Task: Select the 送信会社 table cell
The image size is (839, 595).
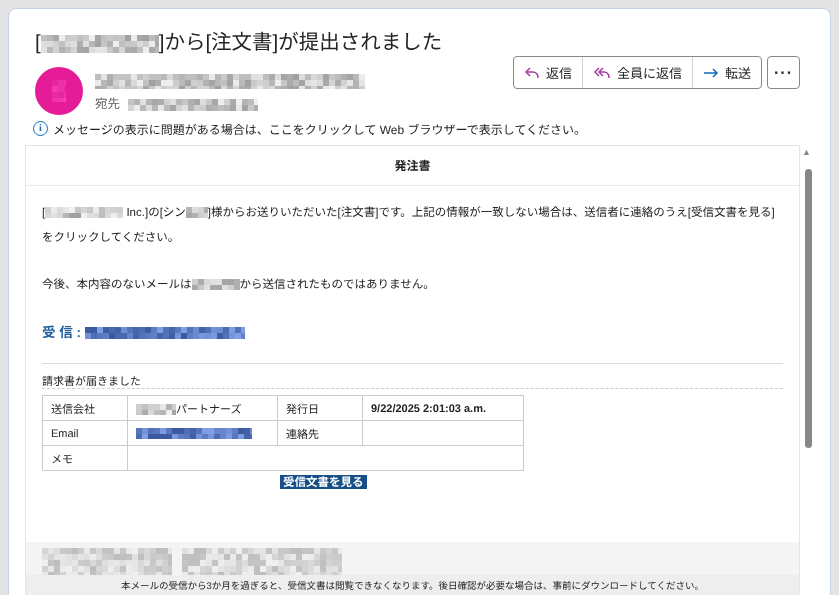Action: coord(85,408)
